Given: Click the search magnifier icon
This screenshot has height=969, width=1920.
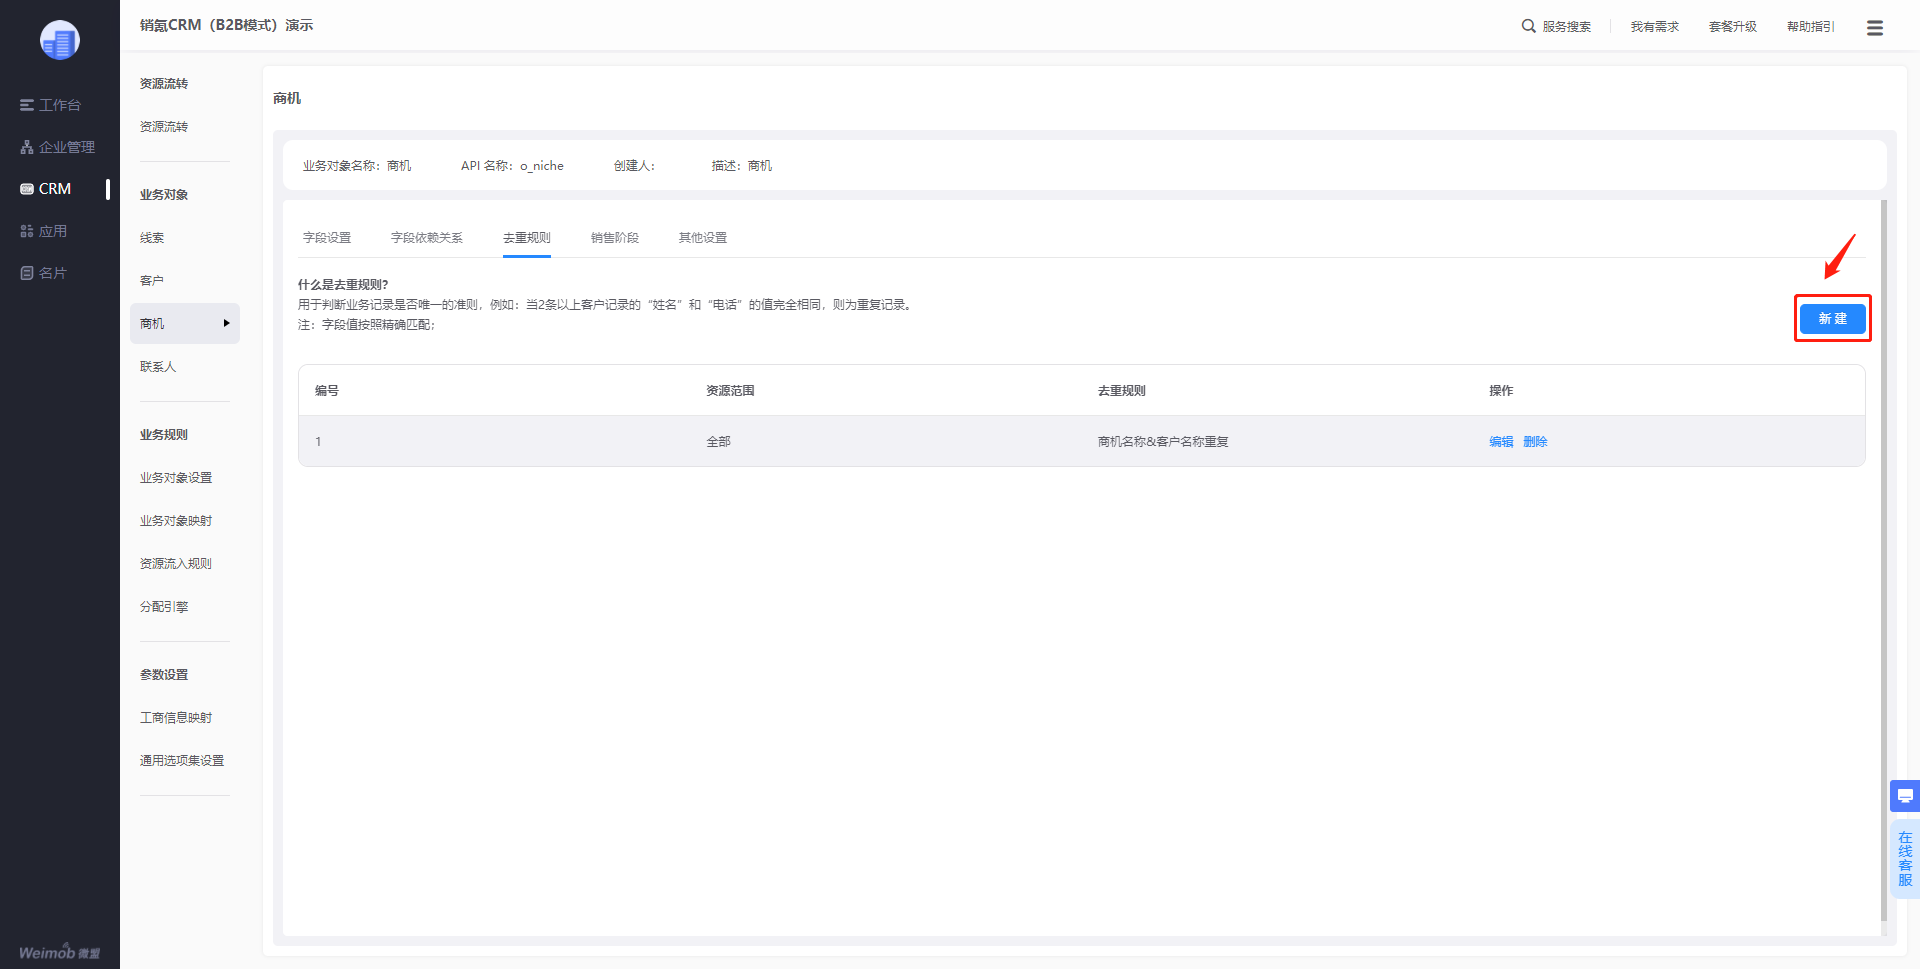Looking at the screenshot, I should pos(1529,26).
